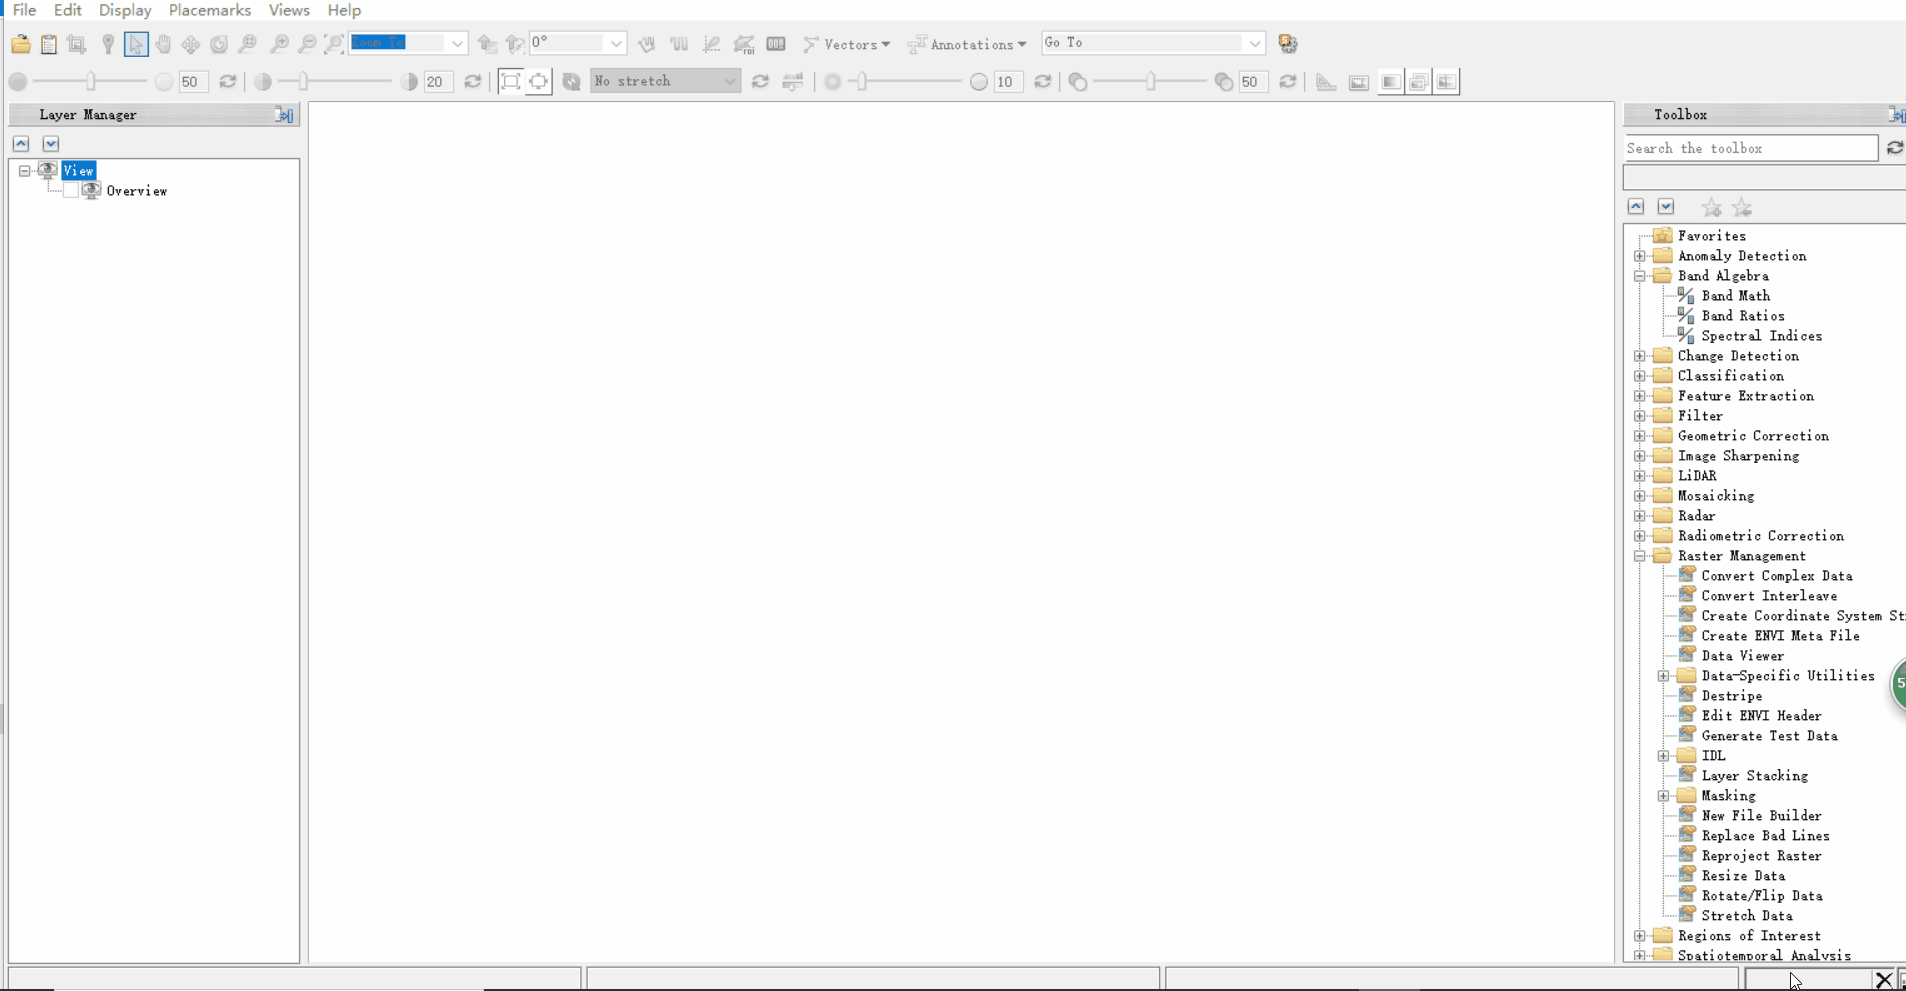Open the Views menu

pyautogui.click(x=289, y=10)
